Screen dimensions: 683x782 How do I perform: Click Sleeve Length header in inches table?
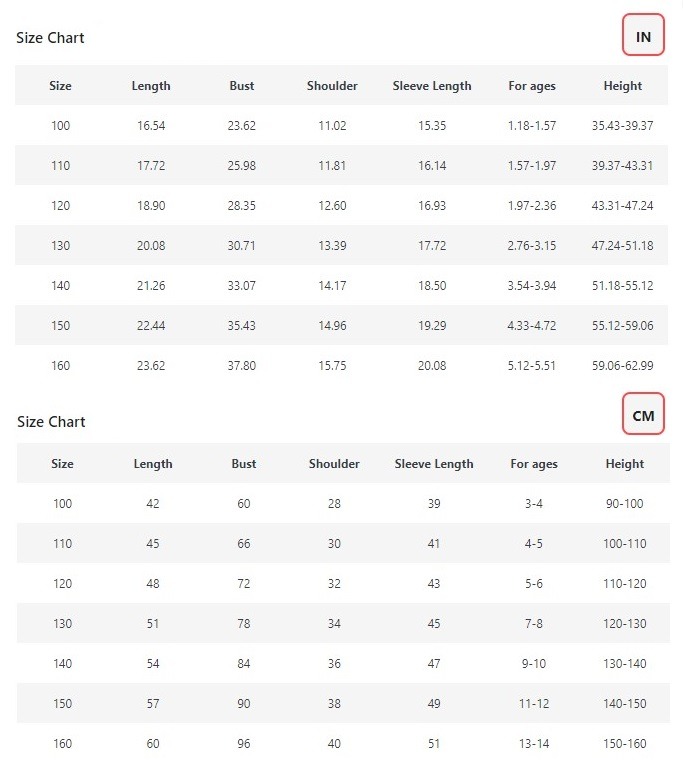[432, 86]
